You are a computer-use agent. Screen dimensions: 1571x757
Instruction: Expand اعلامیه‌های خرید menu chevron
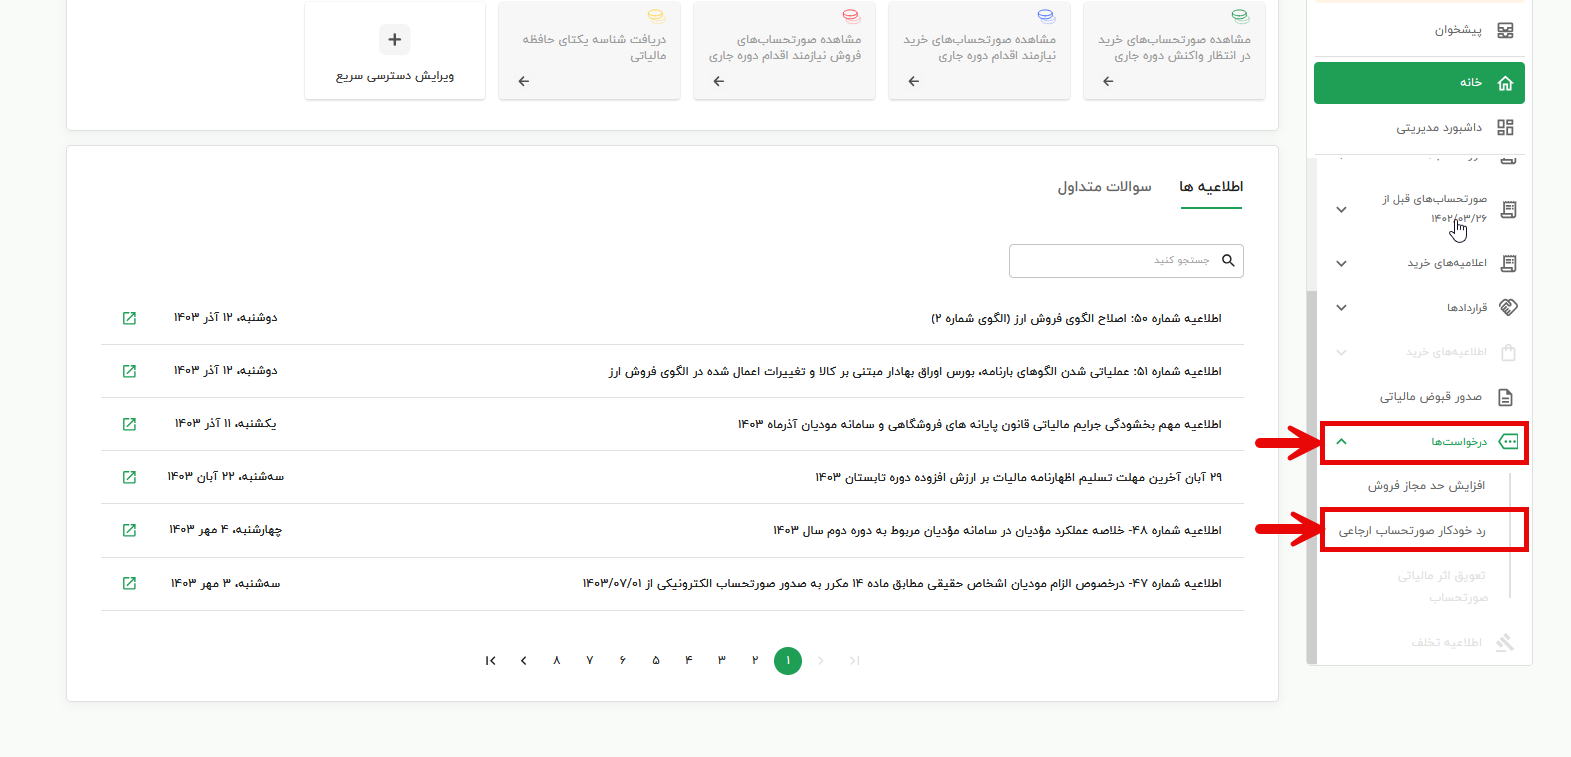pos(1342,263)
